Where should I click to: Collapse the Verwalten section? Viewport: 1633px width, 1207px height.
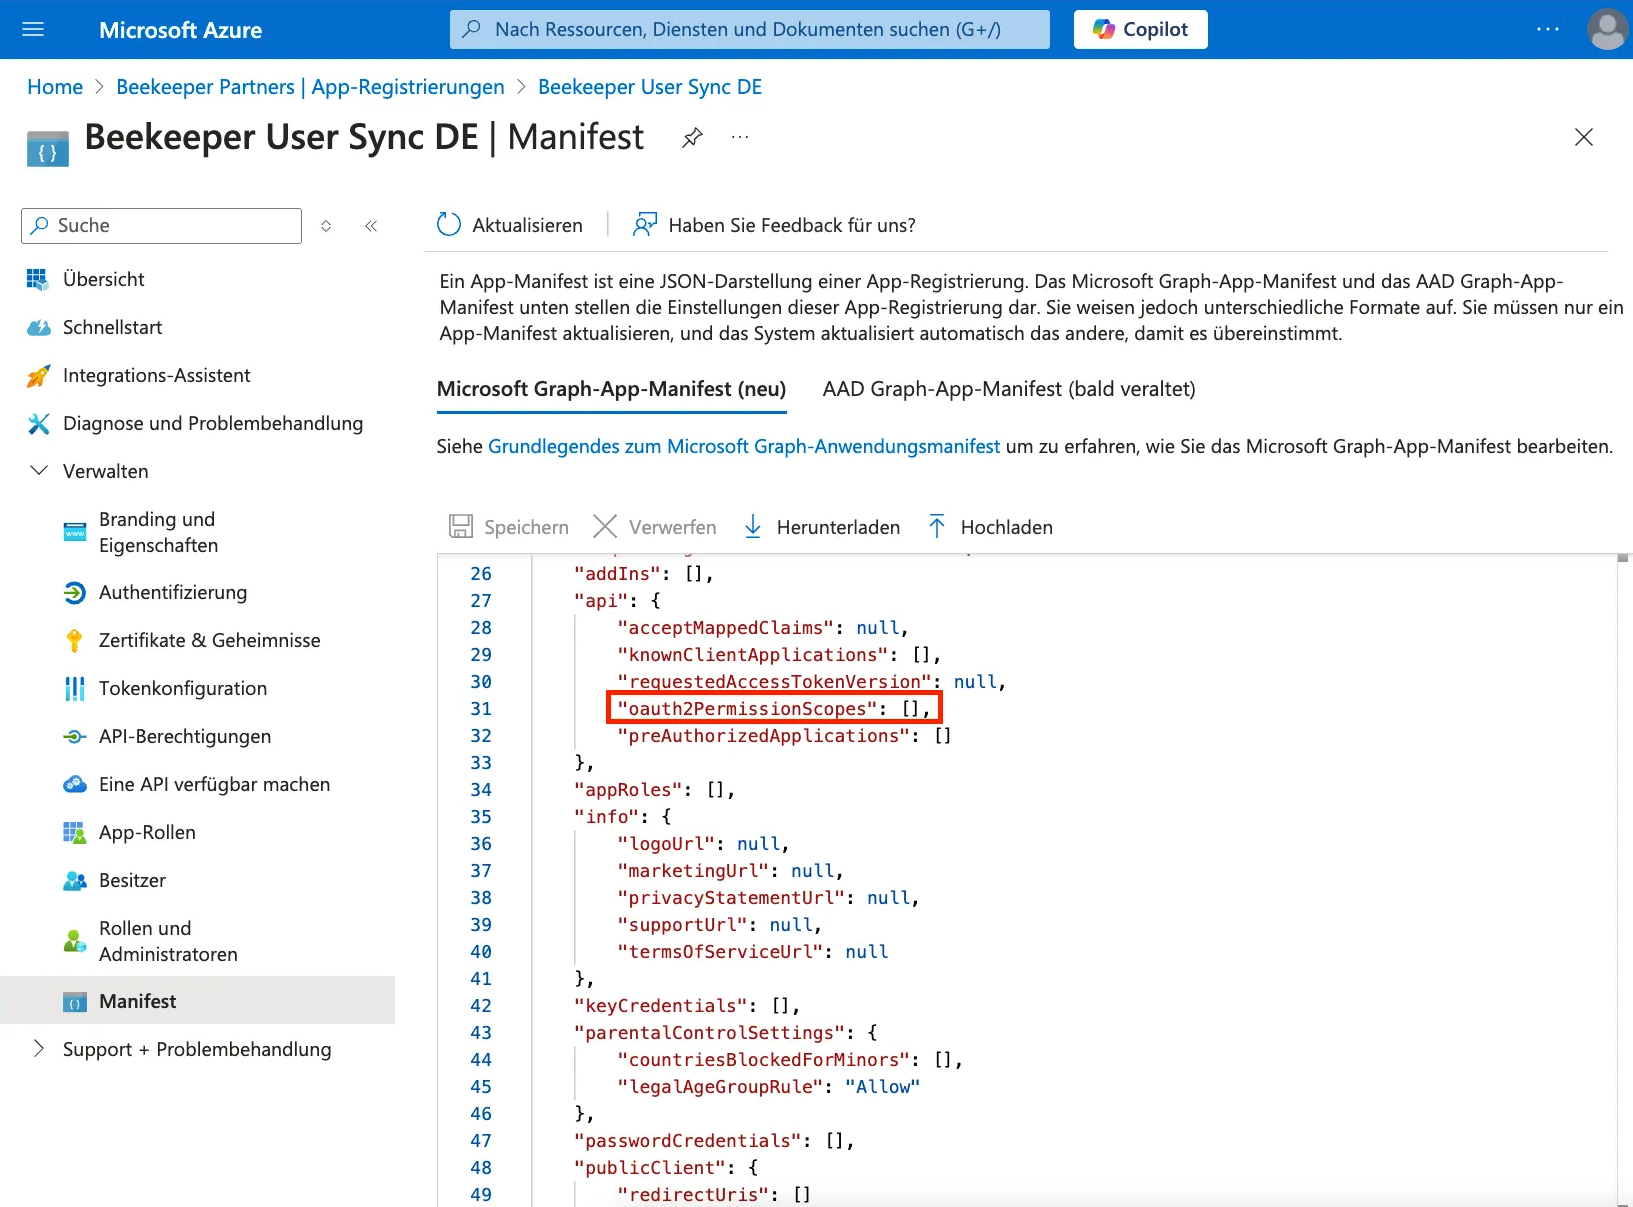(x=39, y=471)
